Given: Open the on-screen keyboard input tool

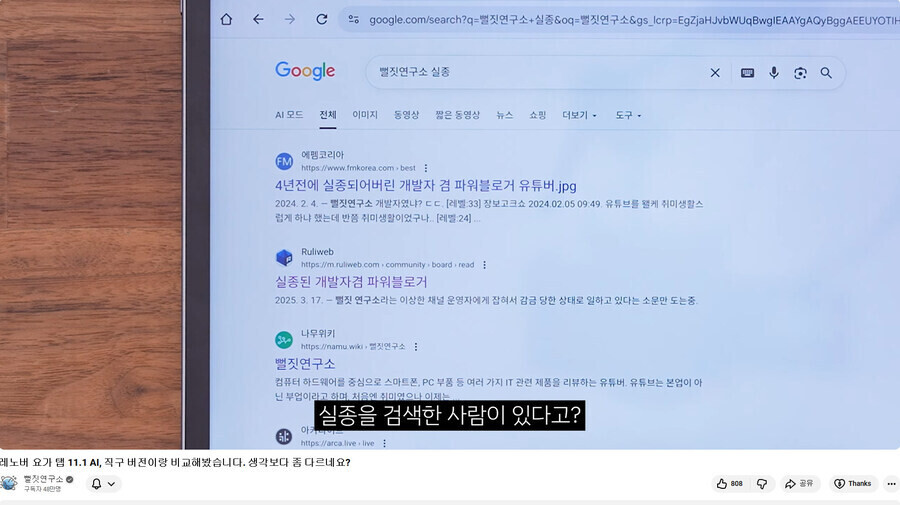Looking at the screenshot, I should coord(747,73).
